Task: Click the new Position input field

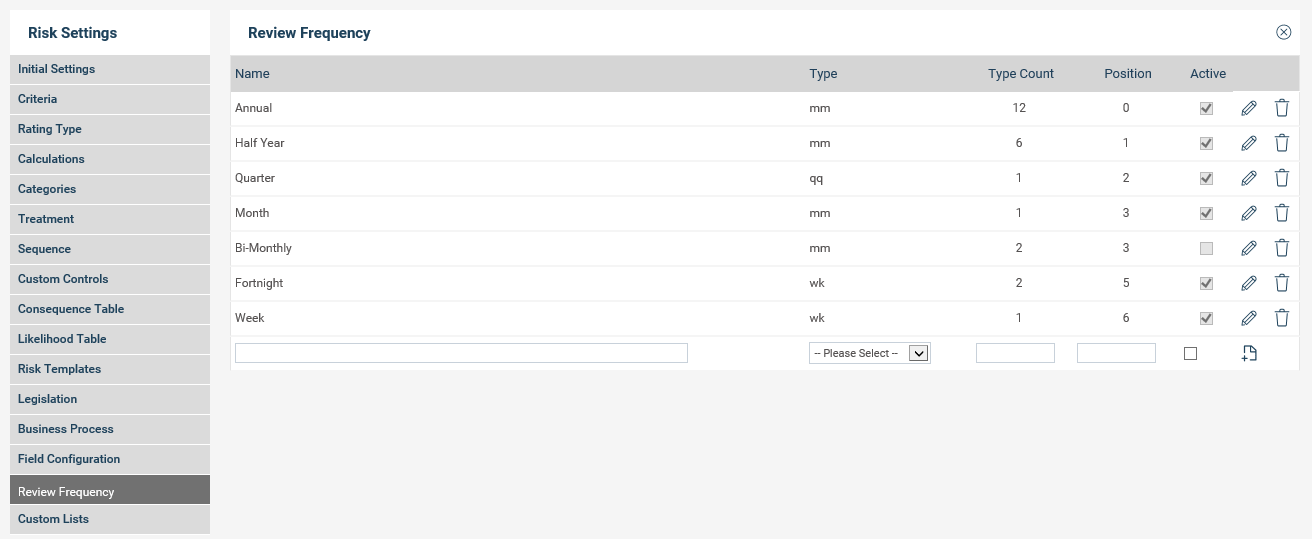Action: (1116, 353)
